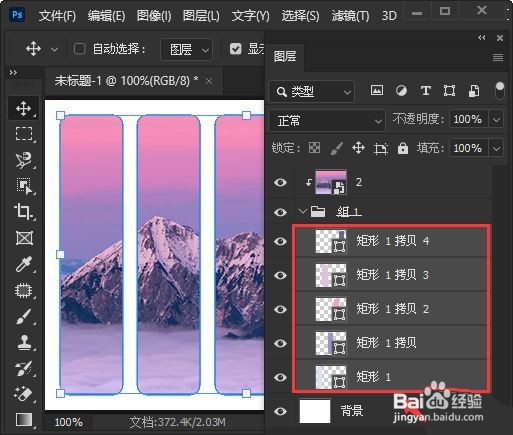Lock image pixels brush icon
Image resolution: width=513 pixels, height=435 pixels.
point(336,148)
